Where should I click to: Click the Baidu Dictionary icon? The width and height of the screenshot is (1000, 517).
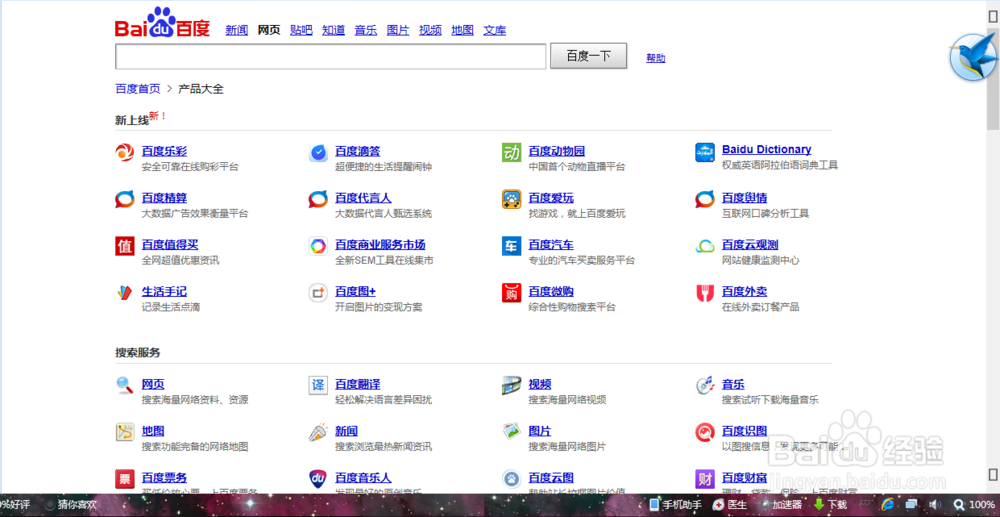(705, 153)
